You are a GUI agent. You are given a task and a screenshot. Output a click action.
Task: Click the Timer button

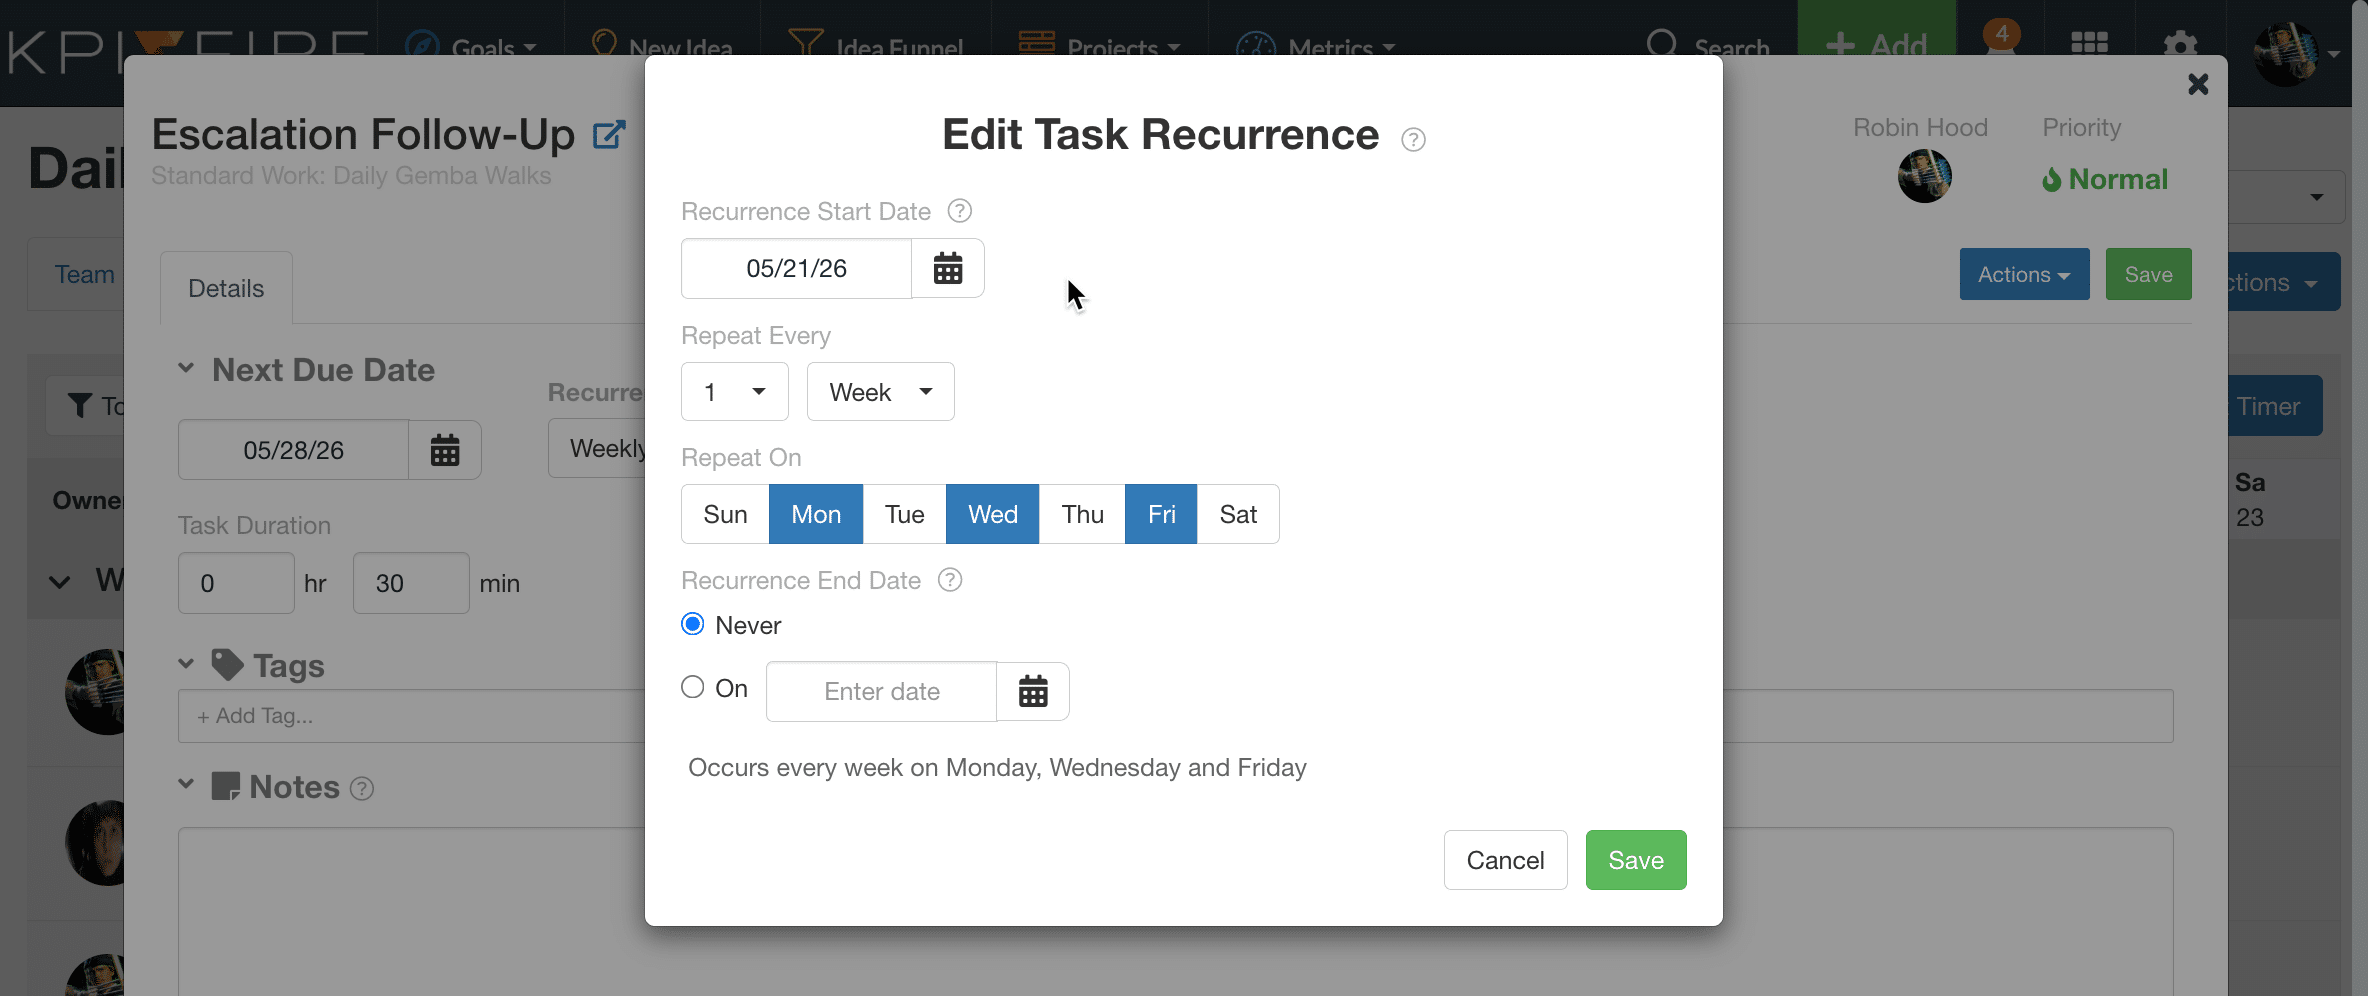(2273, 406)
